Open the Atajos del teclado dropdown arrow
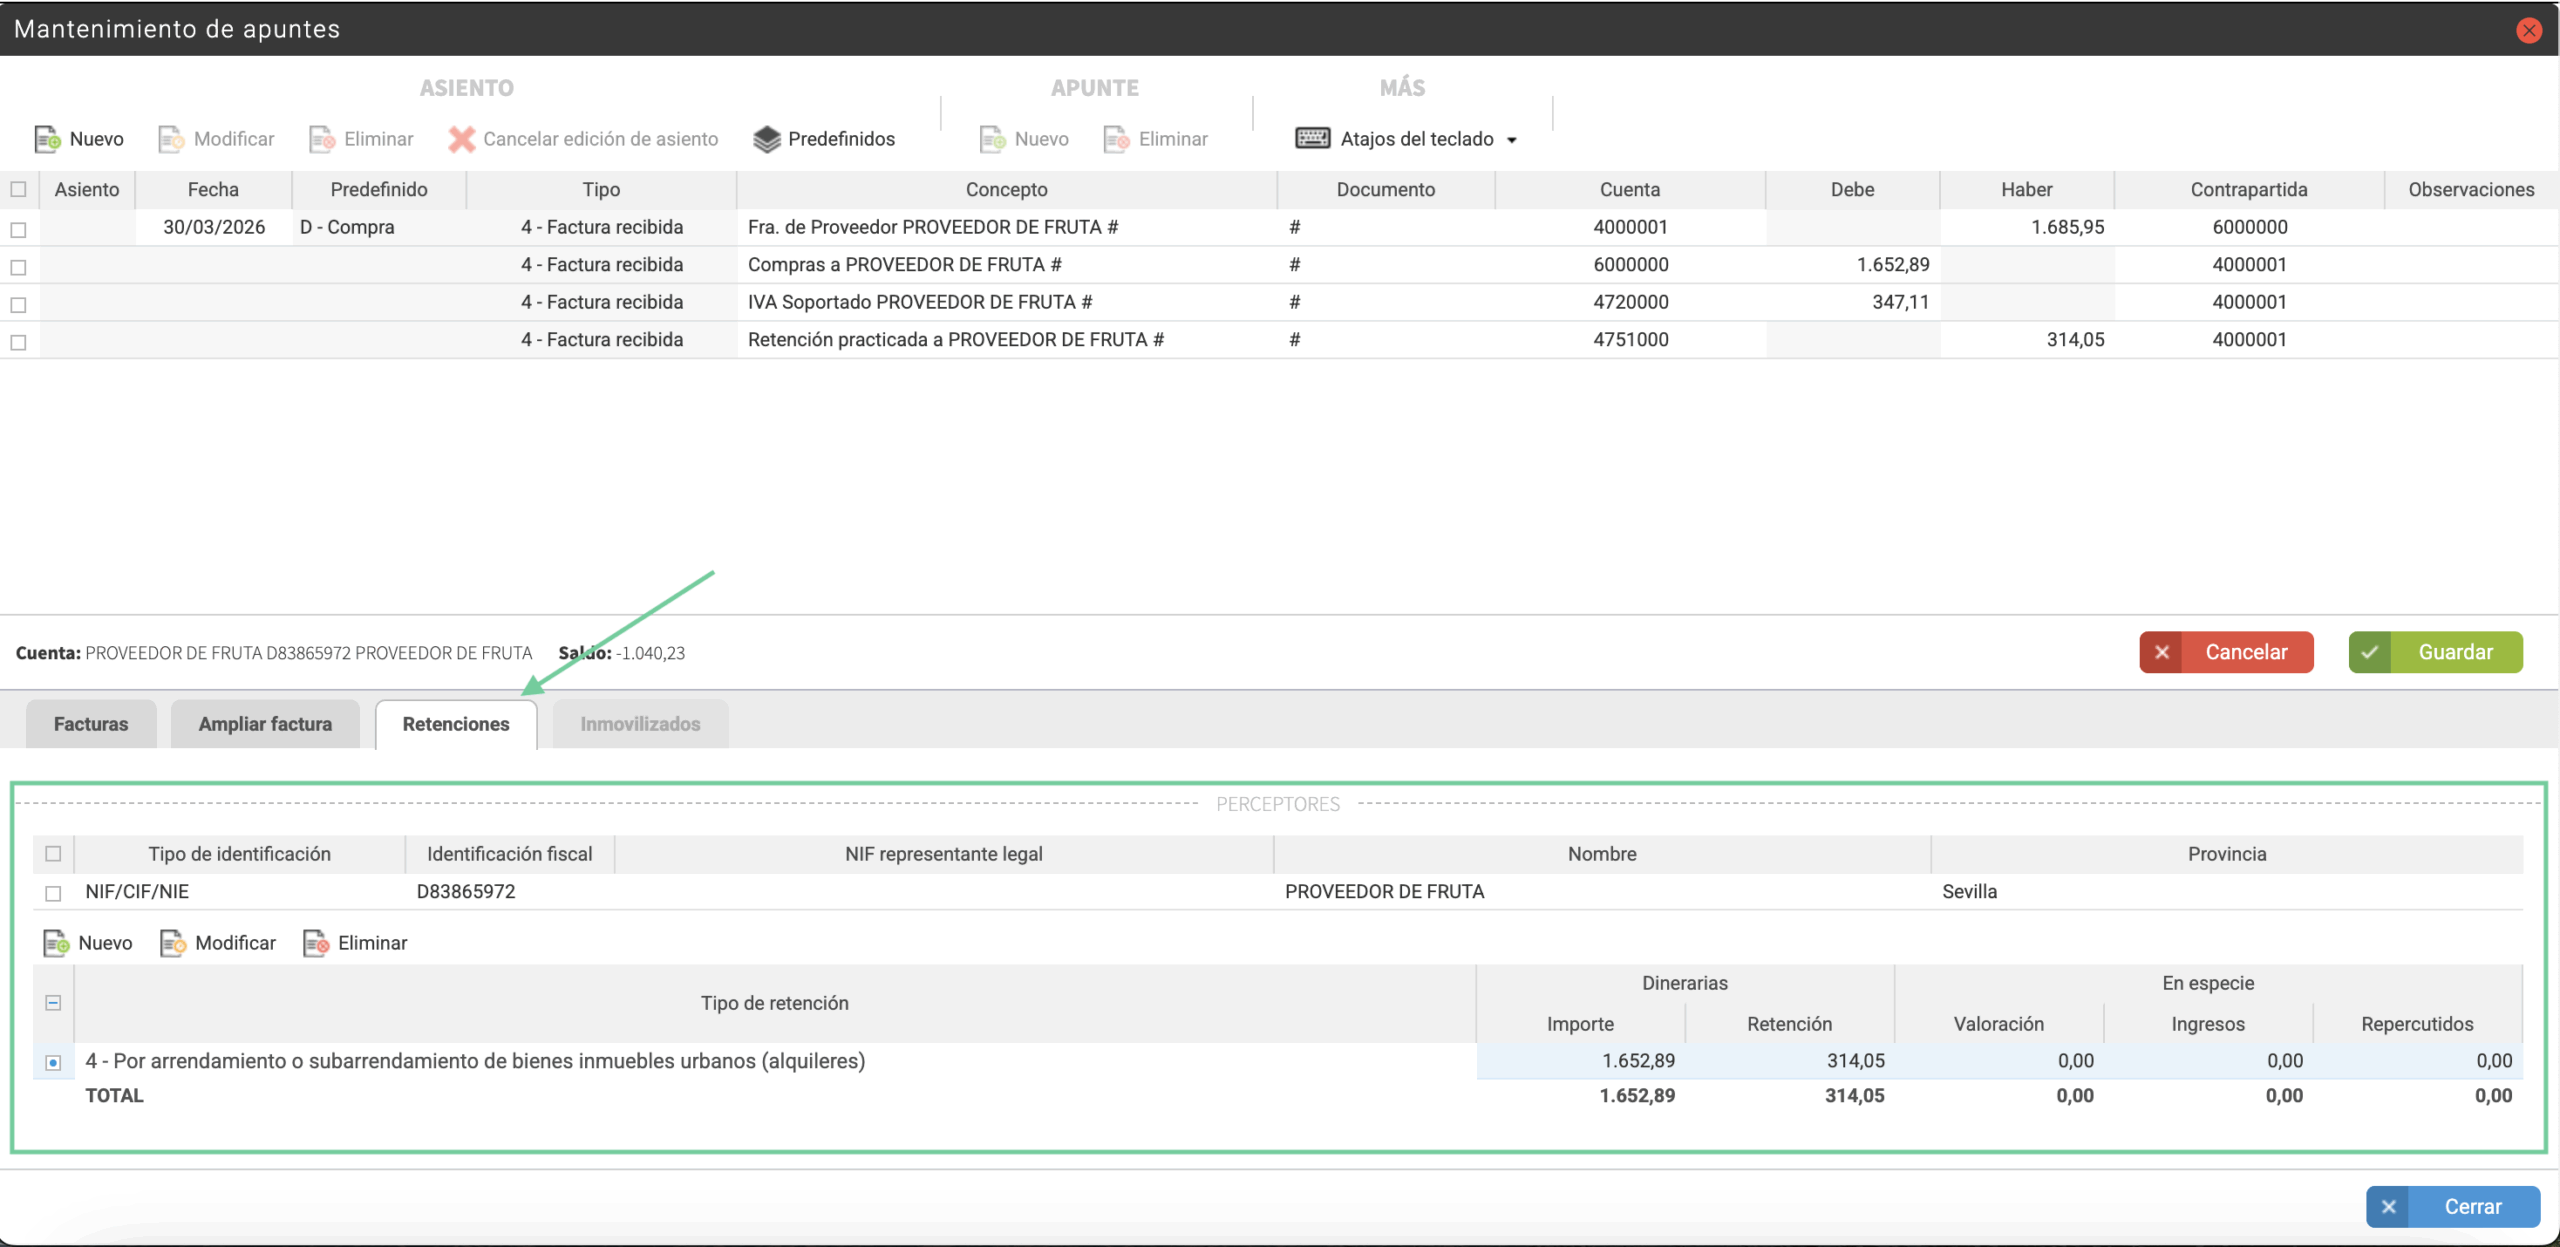2560x1247 pixels. pyautogui.click(x=1512, y=140)
